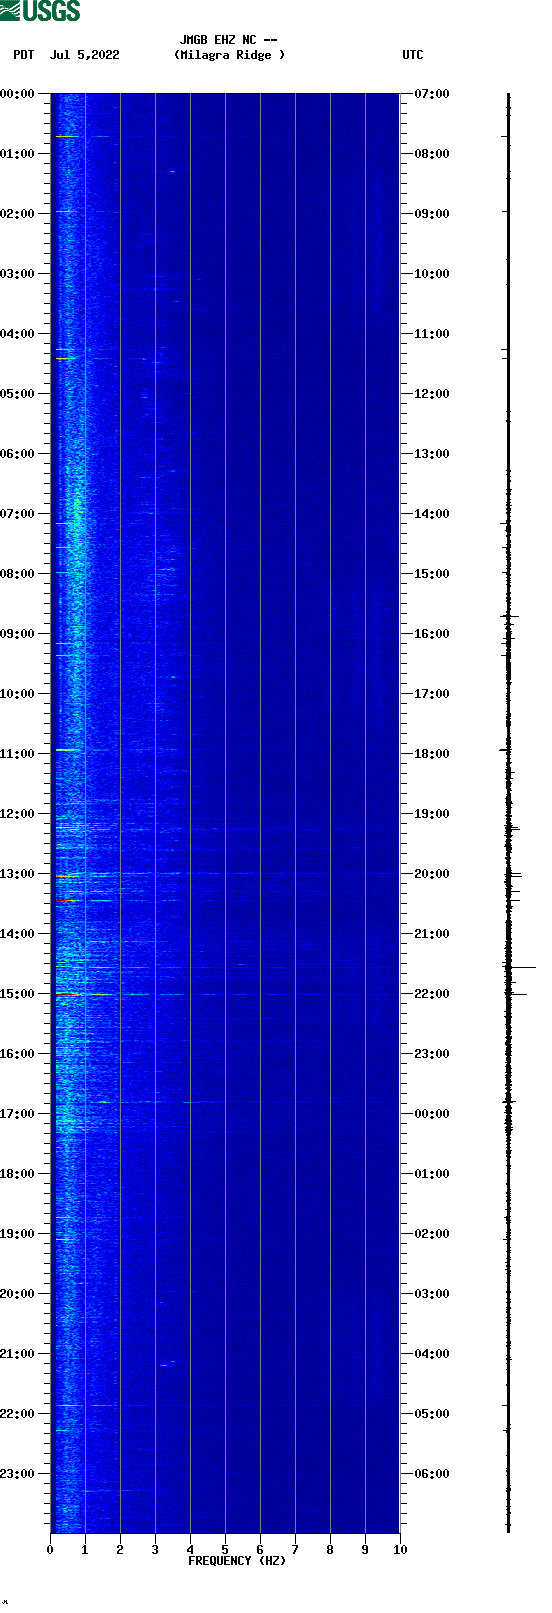Click the 10 Hz frequency axis tick label
The height and width of the screenshot is (1613, 552).
click(x=400, y=1550)
